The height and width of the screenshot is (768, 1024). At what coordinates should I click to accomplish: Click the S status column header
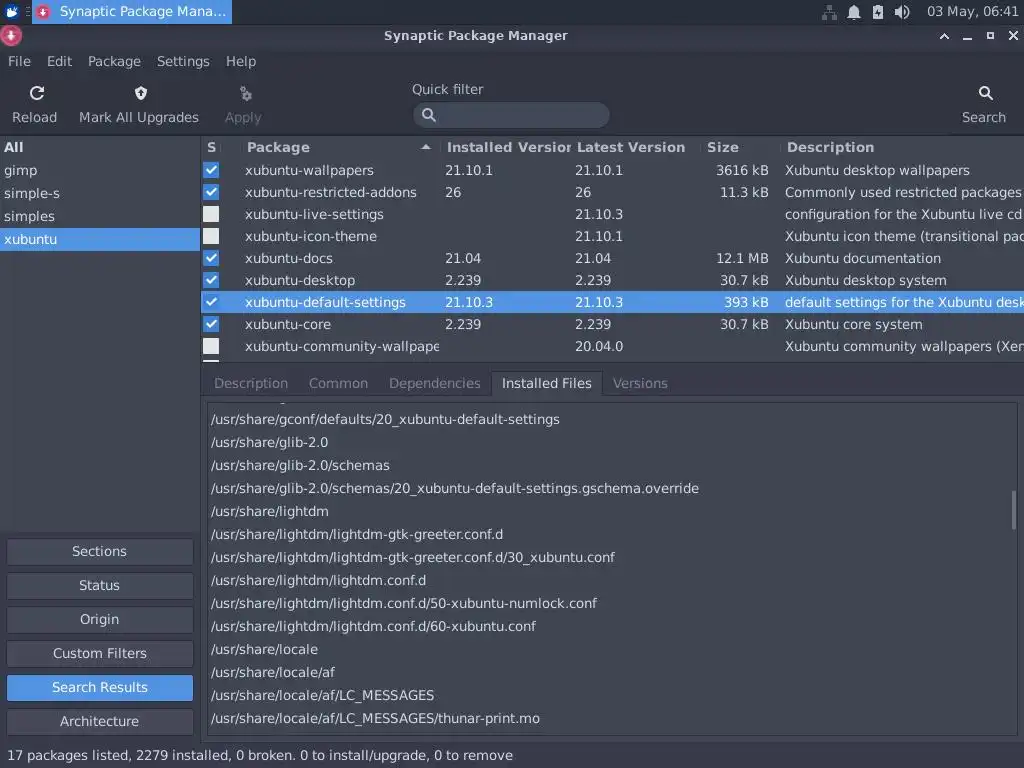pyautogui.click(x=212, y=148)
